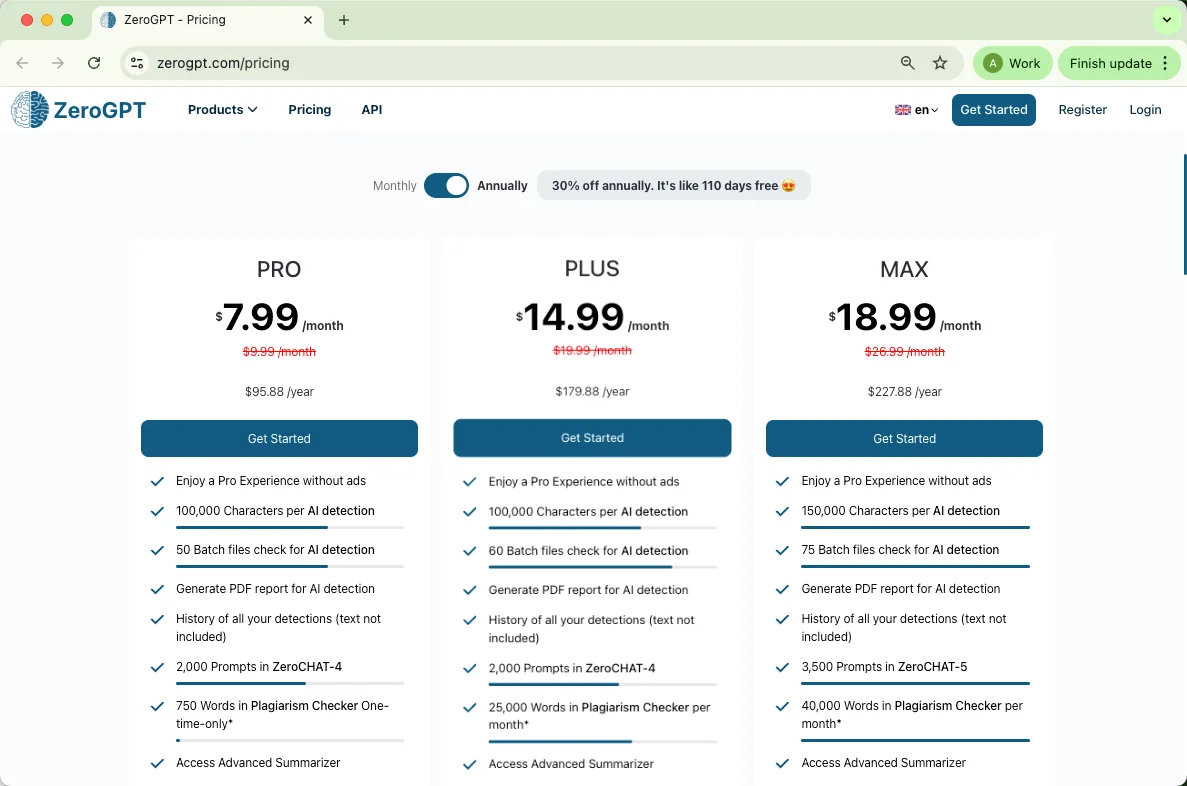Screen dimensions: 1187x786
Task: Click PLUS 60 Batch files progress bar
Action: coord(603,566)
